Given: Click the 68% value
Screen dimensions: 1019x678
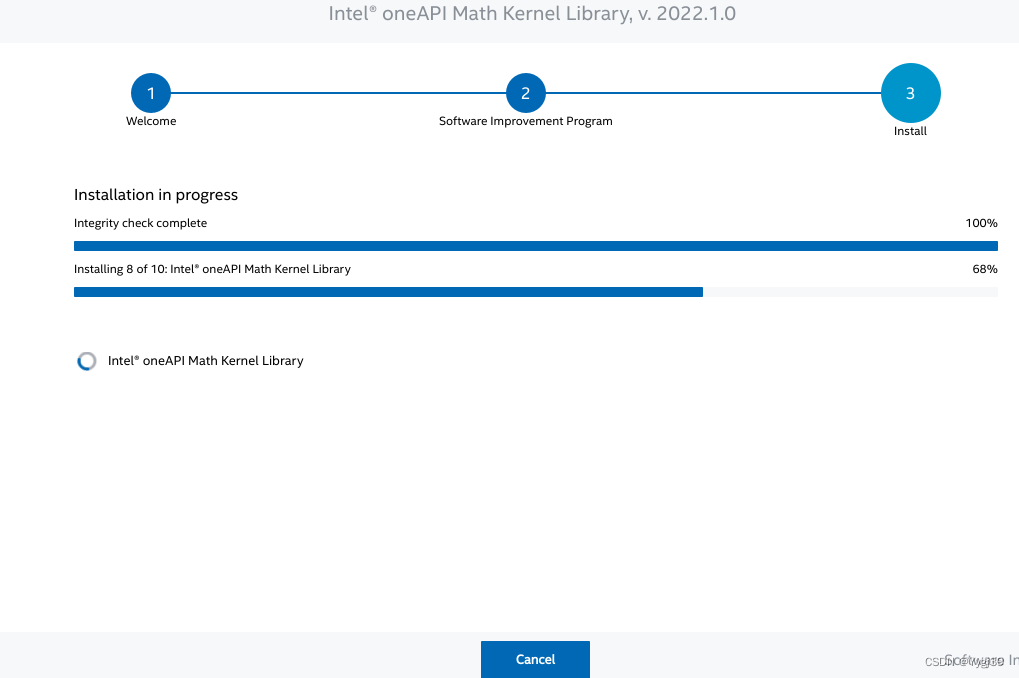Looking at the screenshot, I should point(985,269).
